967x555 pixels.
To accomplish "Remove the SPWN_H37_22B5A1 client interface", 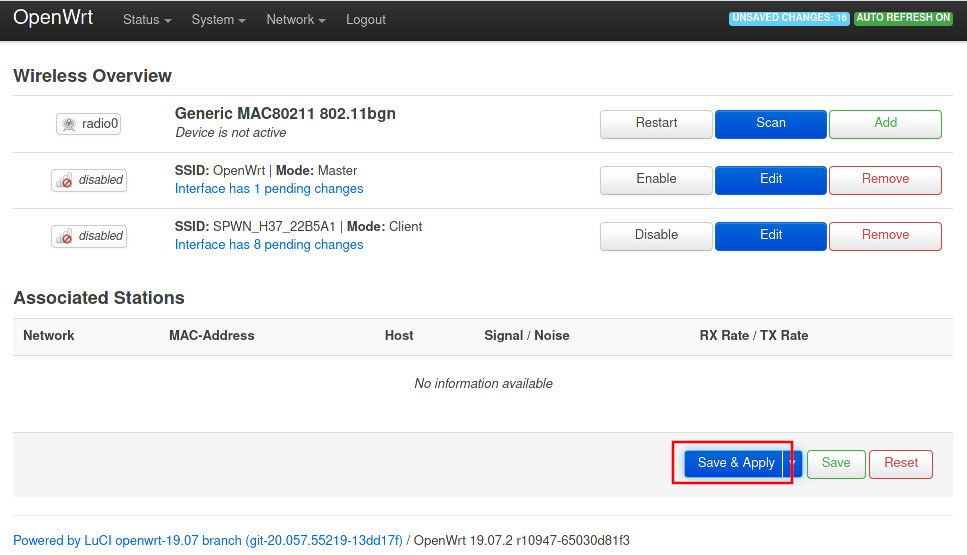I will [886, 236].
